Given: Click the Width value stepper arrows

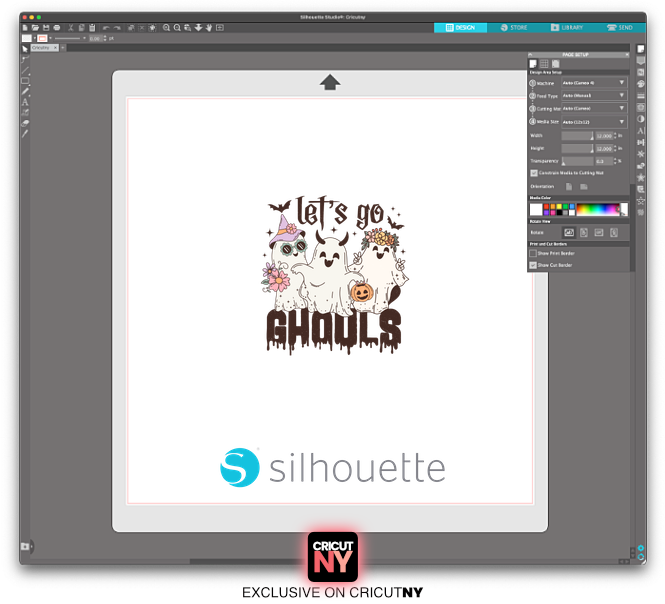Looking at the screenshot, I should coord(615,136).
